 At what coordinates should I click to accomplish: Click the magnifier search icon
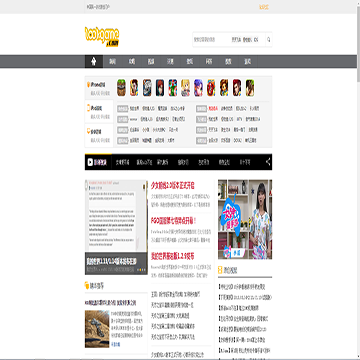pyautogui.click(x=269, y=40)
